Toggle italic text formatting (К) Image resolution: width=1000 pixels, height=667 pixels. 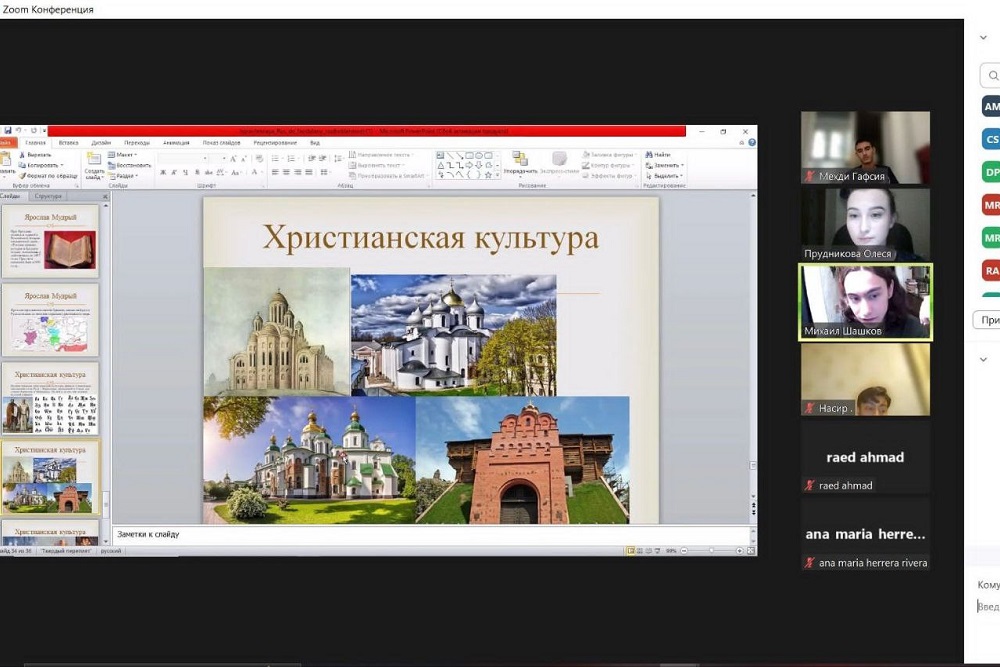176,173
